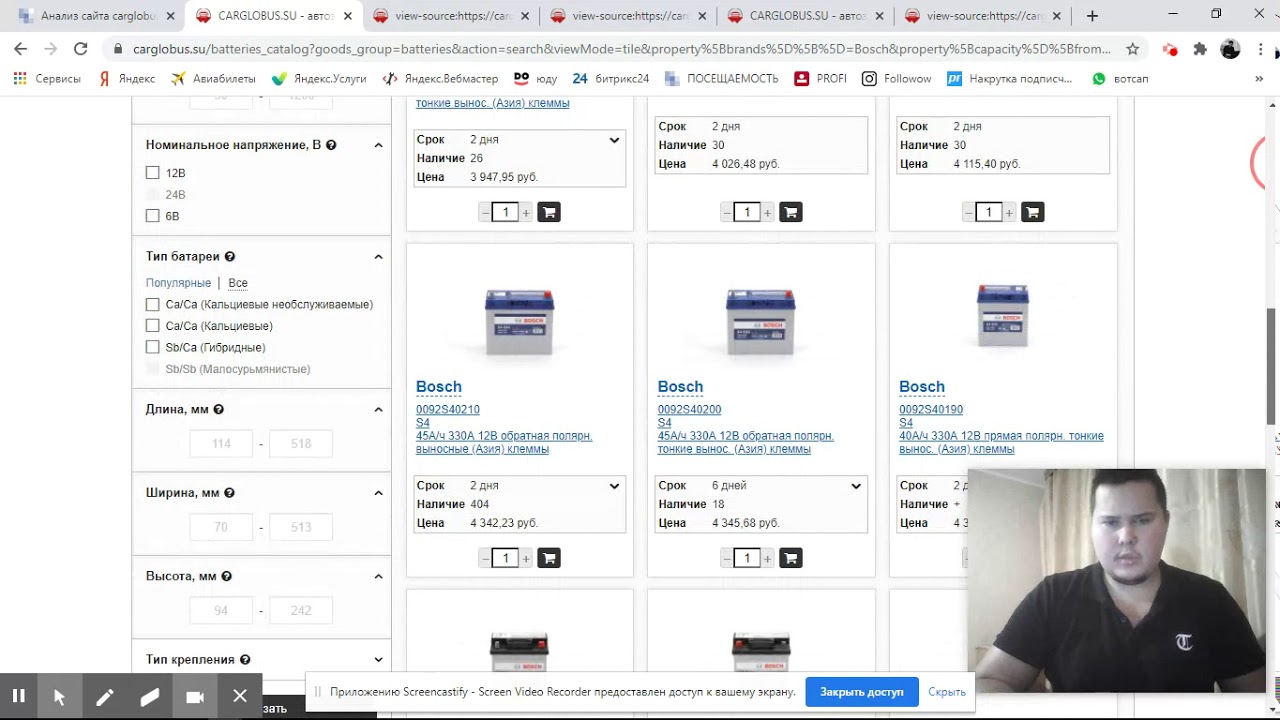Click help icon next to Высота, мм
1280x720 pixels.
pos(227,576)
